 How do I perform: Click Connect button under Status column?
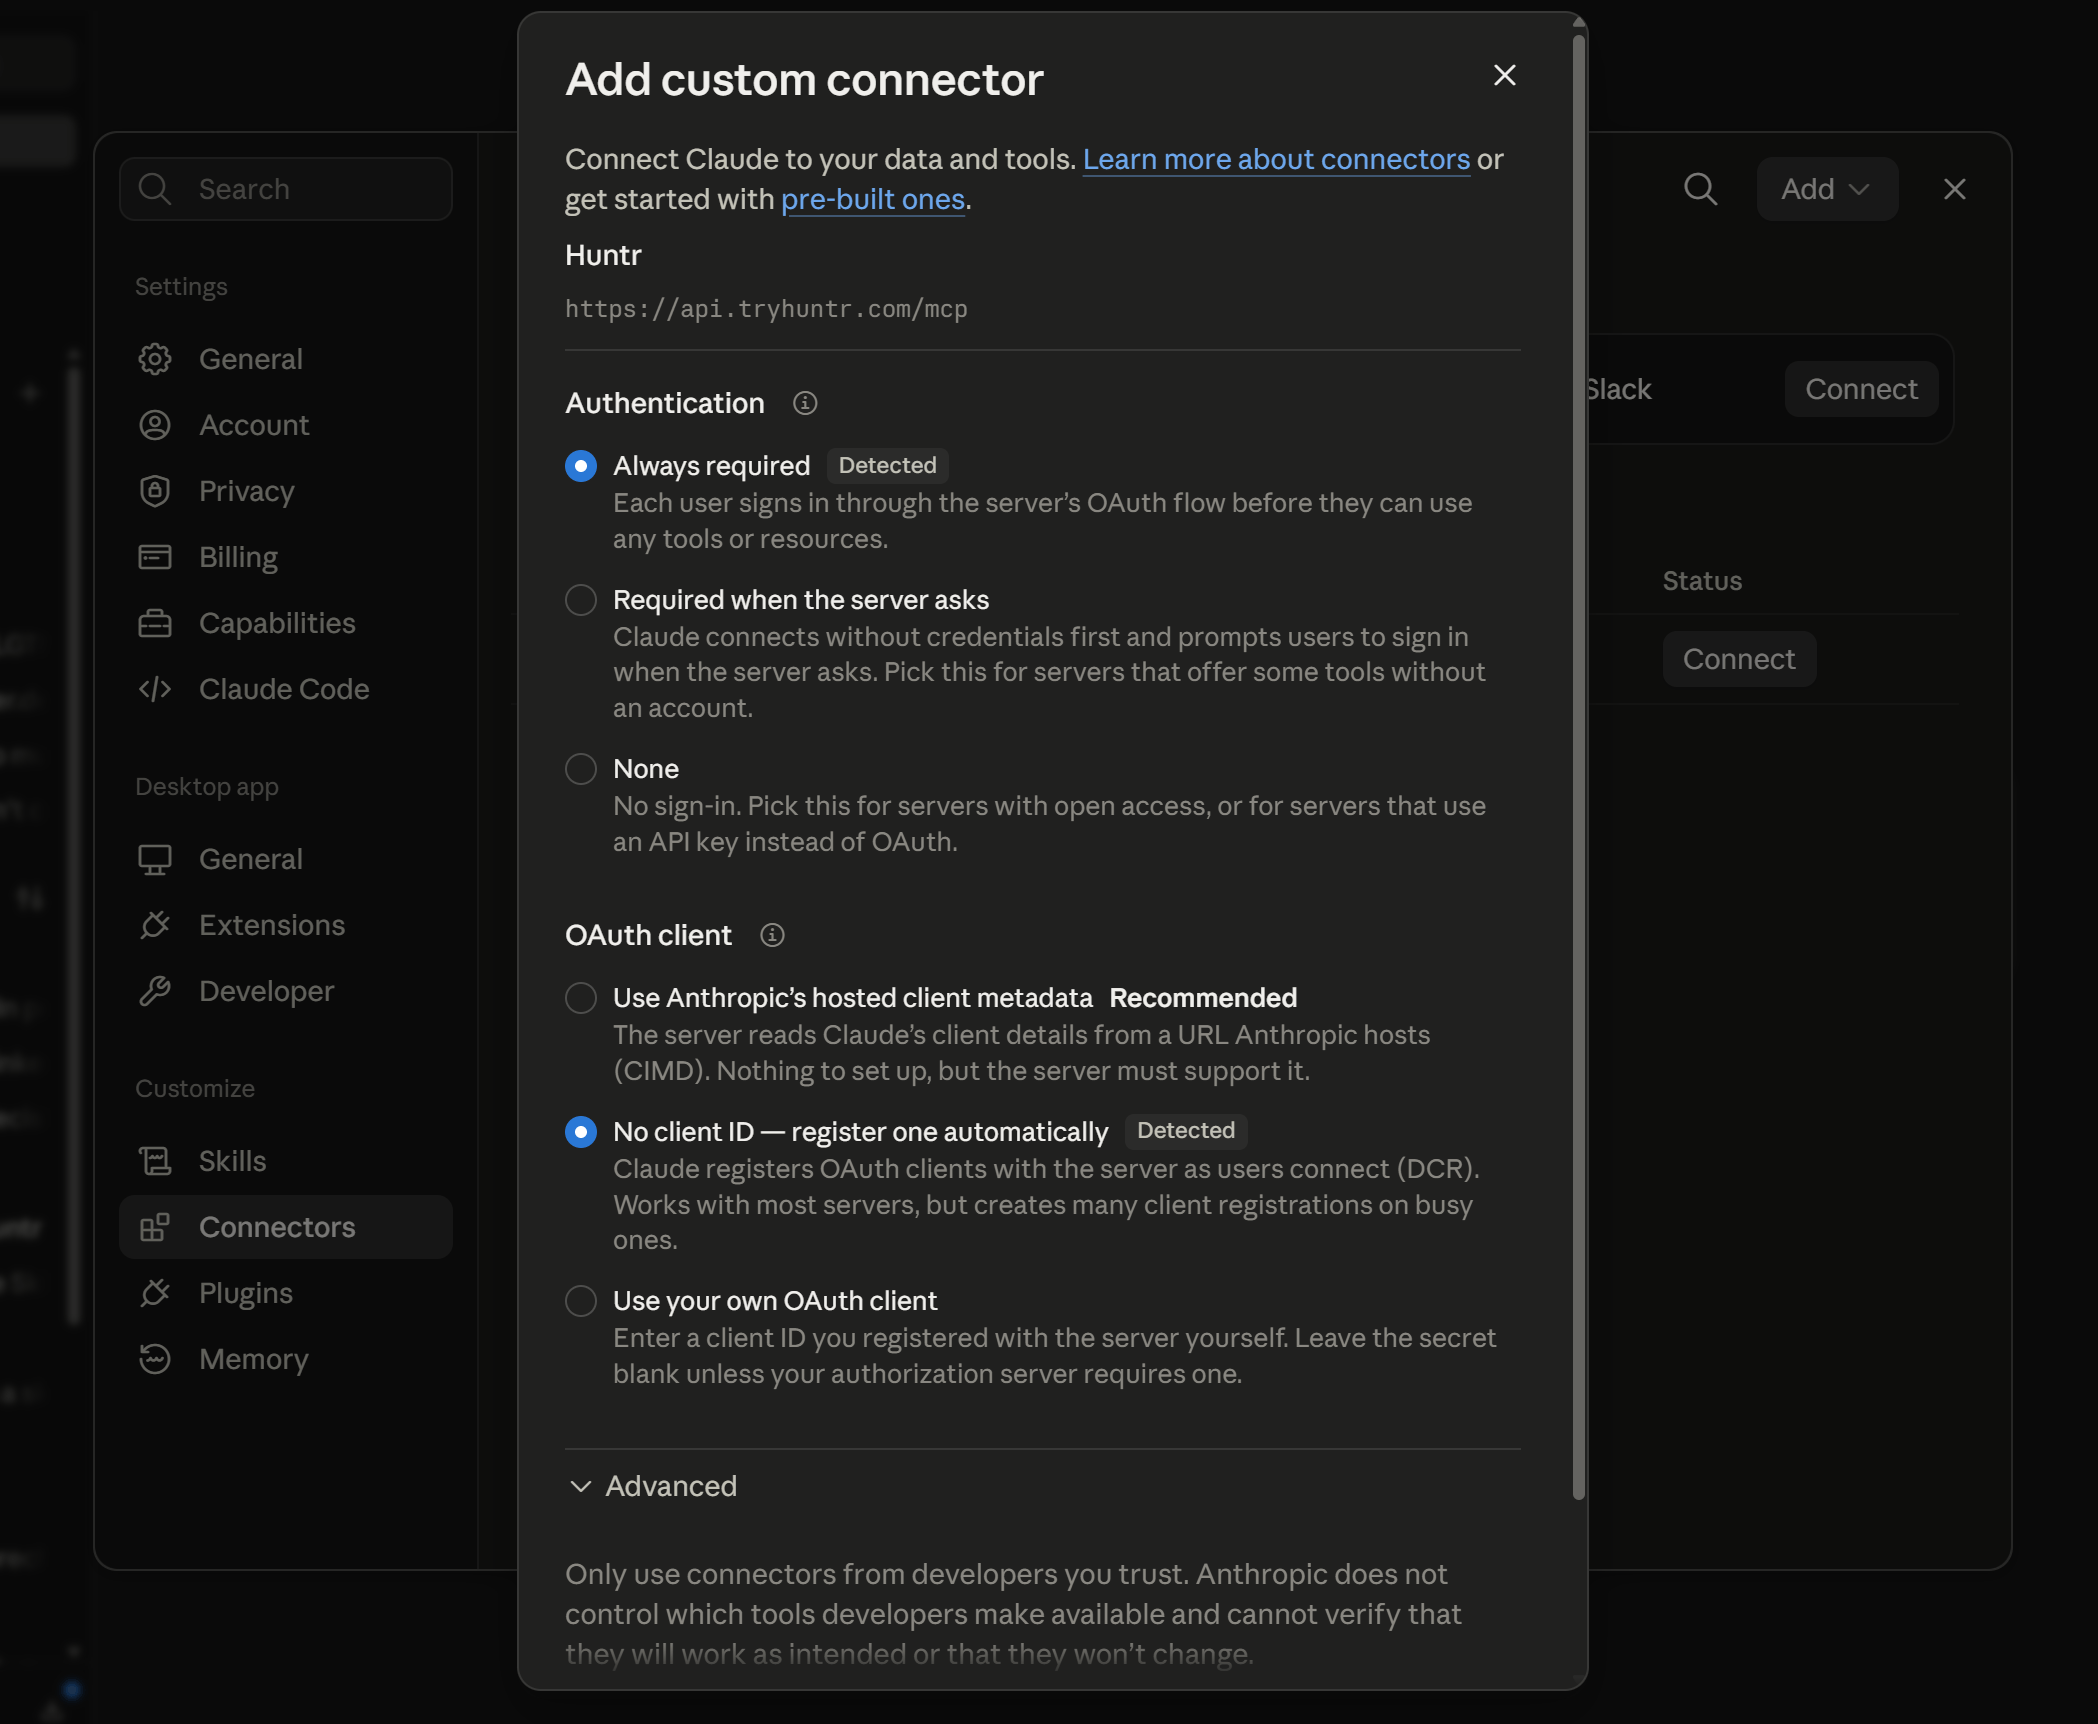1739,659
